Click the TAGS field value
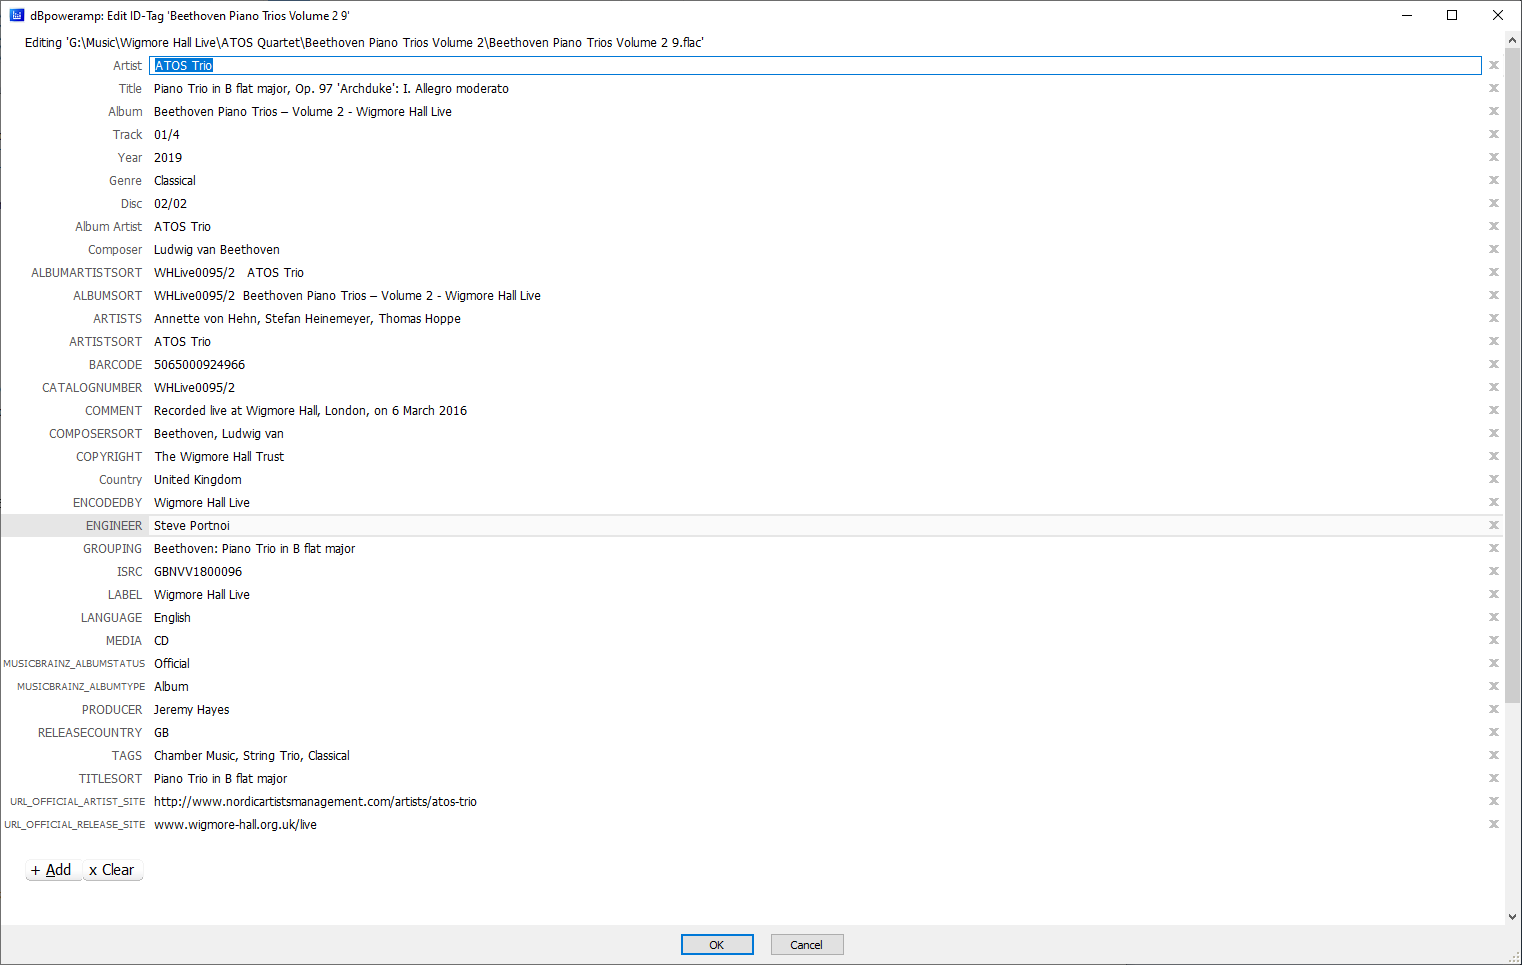Viewport: 1522px width, 965px height. (251, 756)
